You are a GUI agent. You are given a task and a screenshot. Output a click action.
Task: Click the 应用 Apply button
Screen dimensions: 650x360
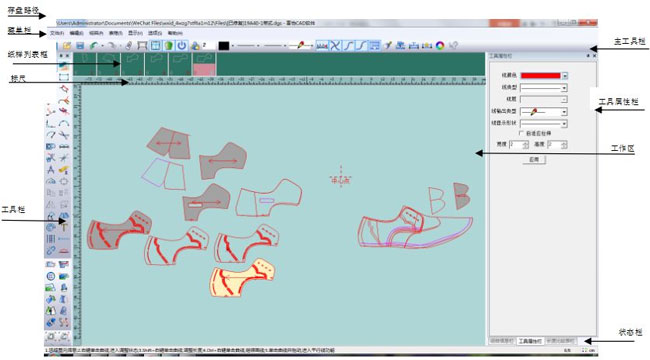[534, 159]
